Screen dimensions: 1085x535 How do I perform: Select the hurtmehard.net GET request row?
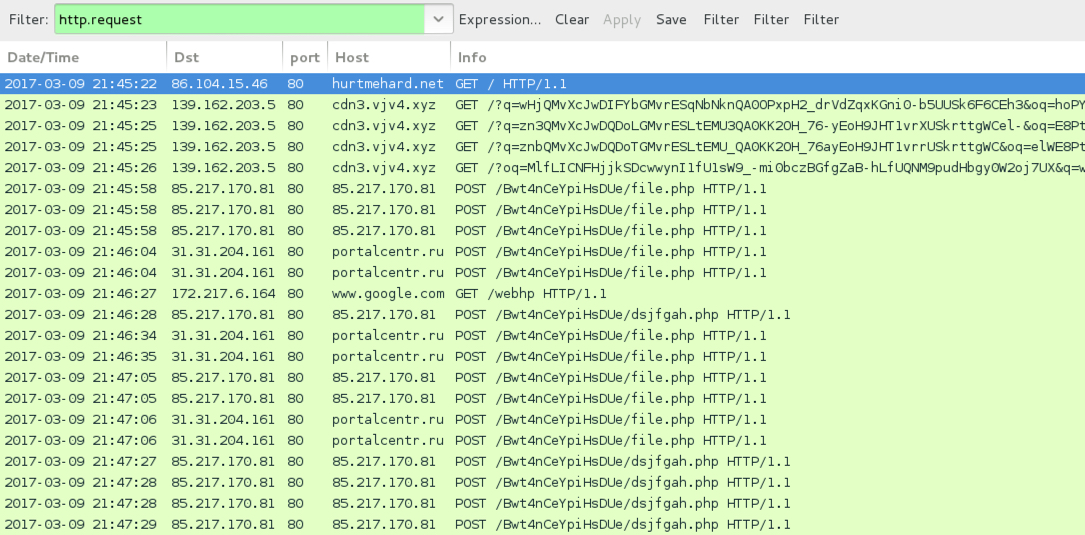pyautogui.click(x=540, y=84)
